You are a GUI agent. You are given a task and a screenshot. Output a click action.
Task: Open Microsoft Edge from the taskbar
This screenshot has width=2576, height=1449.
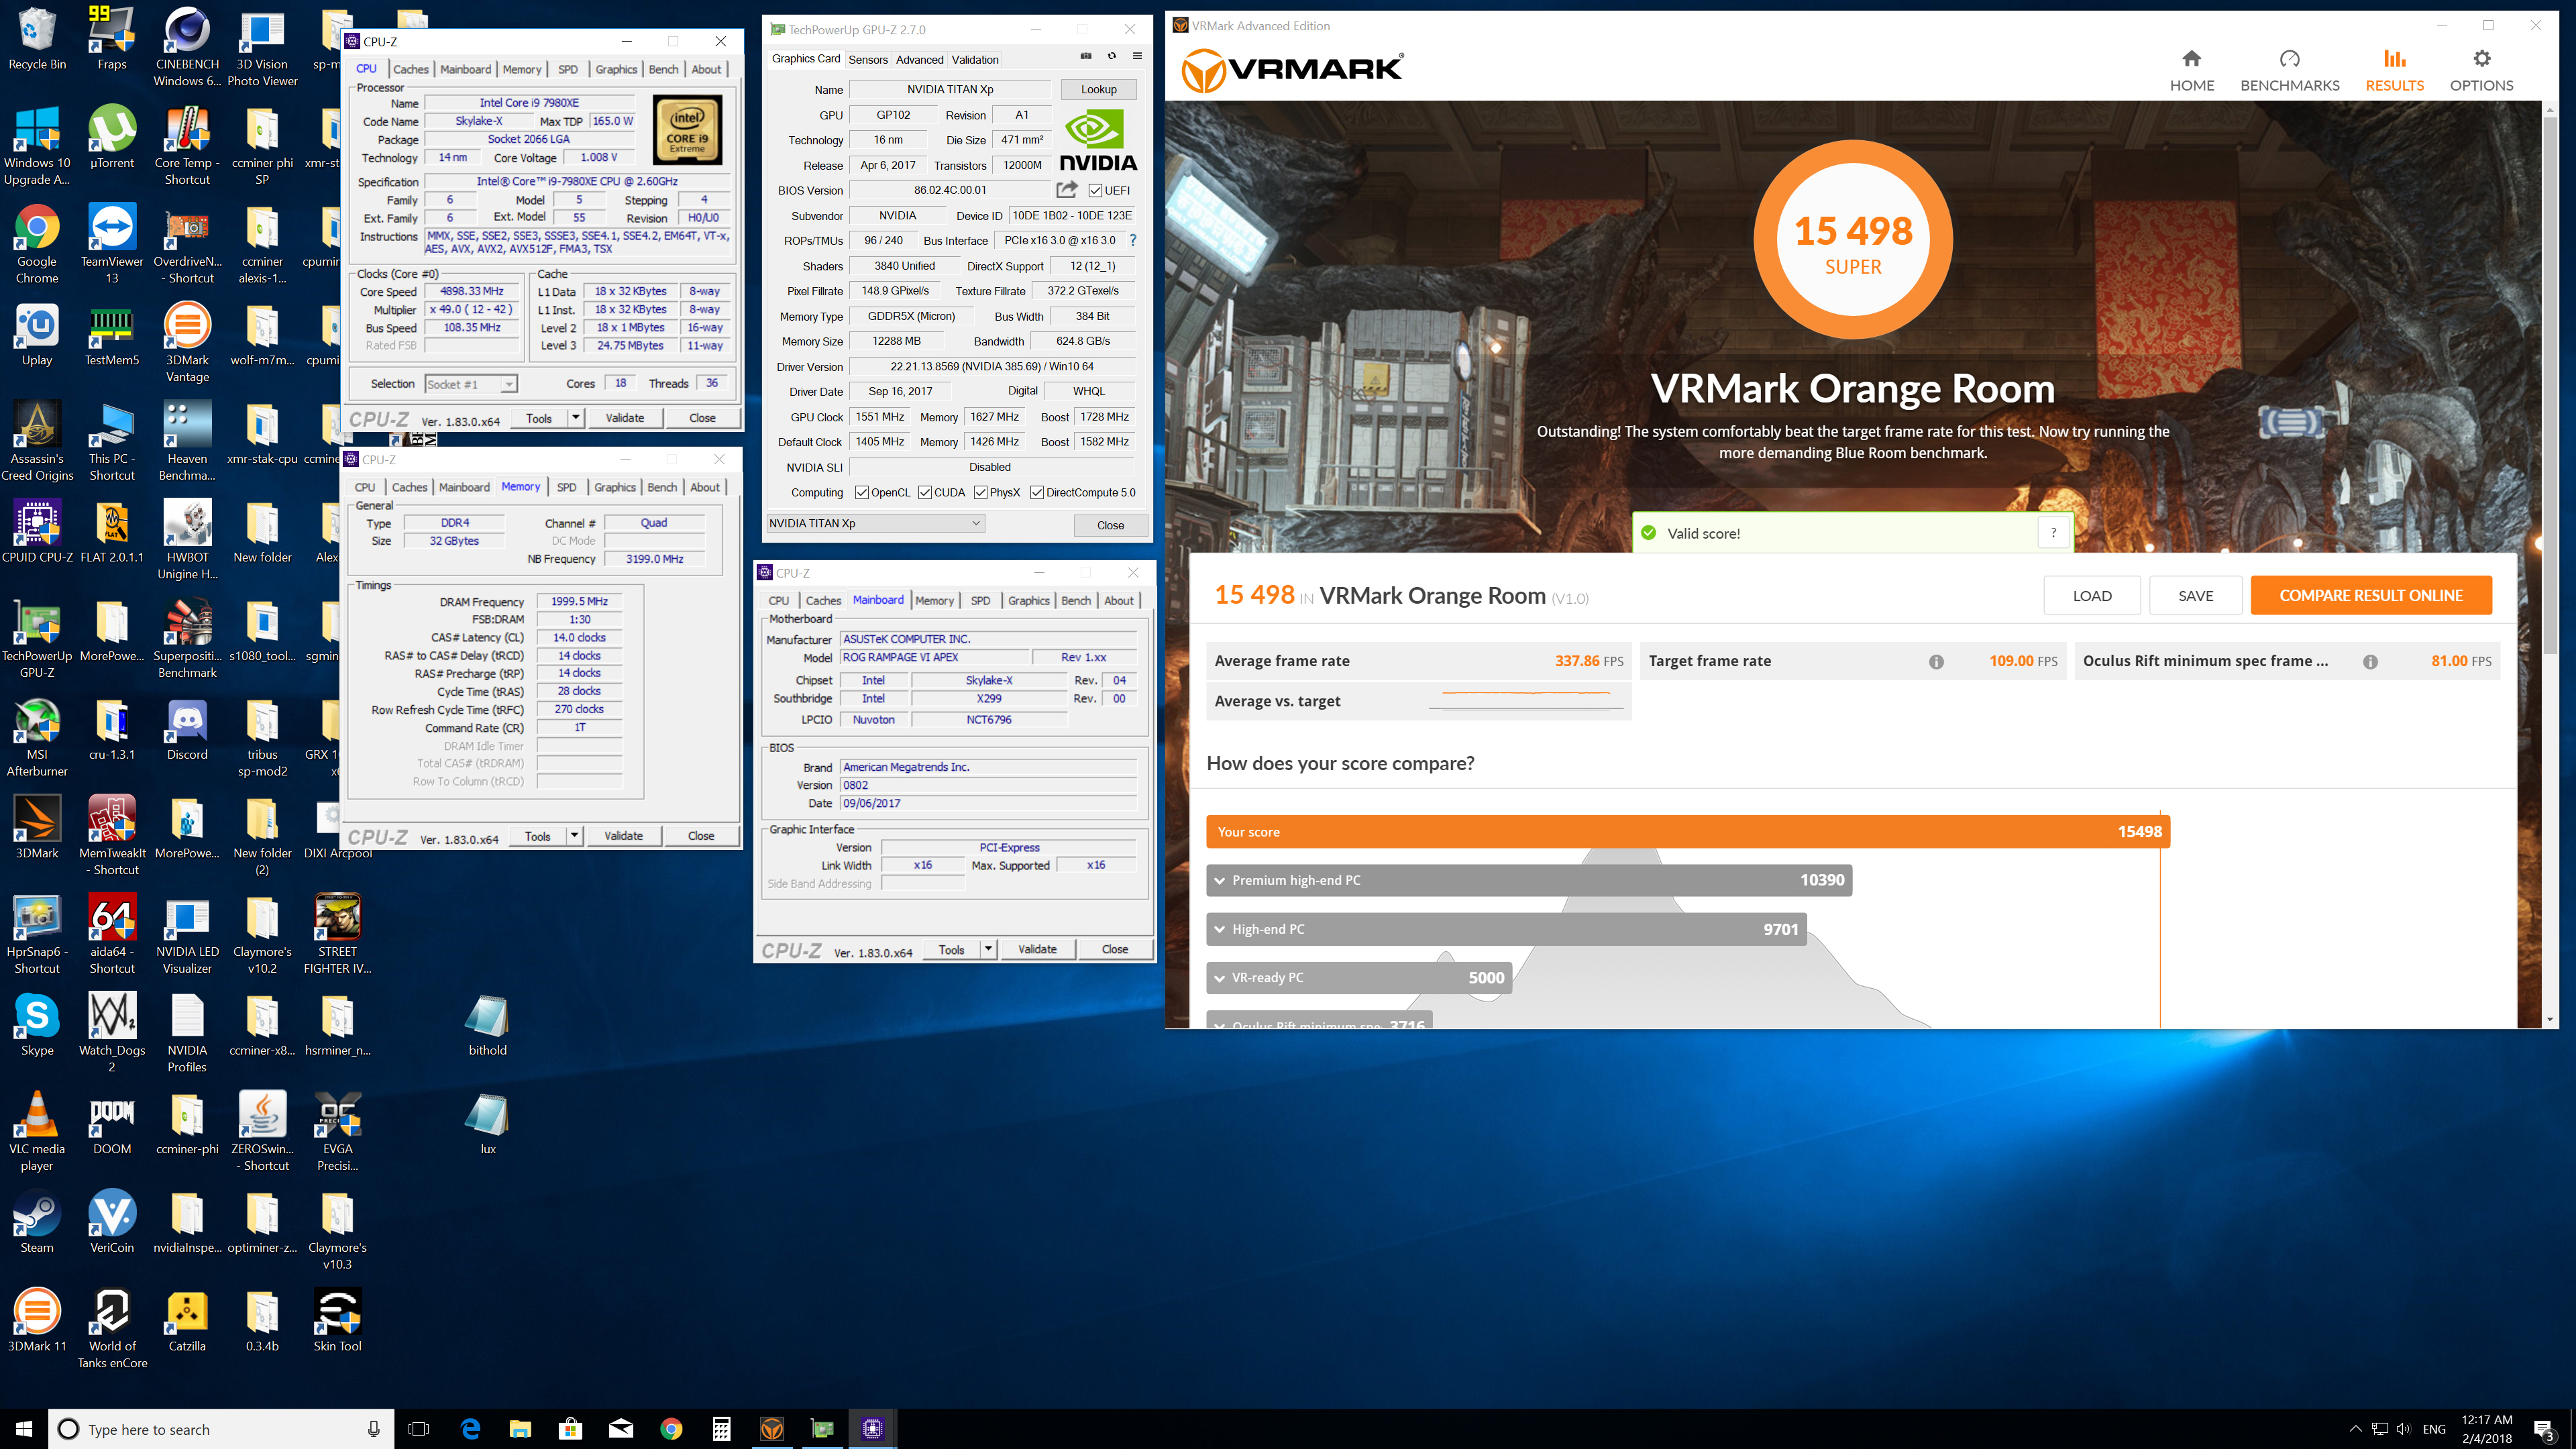pyautogui.click(x=470, y=1429)
